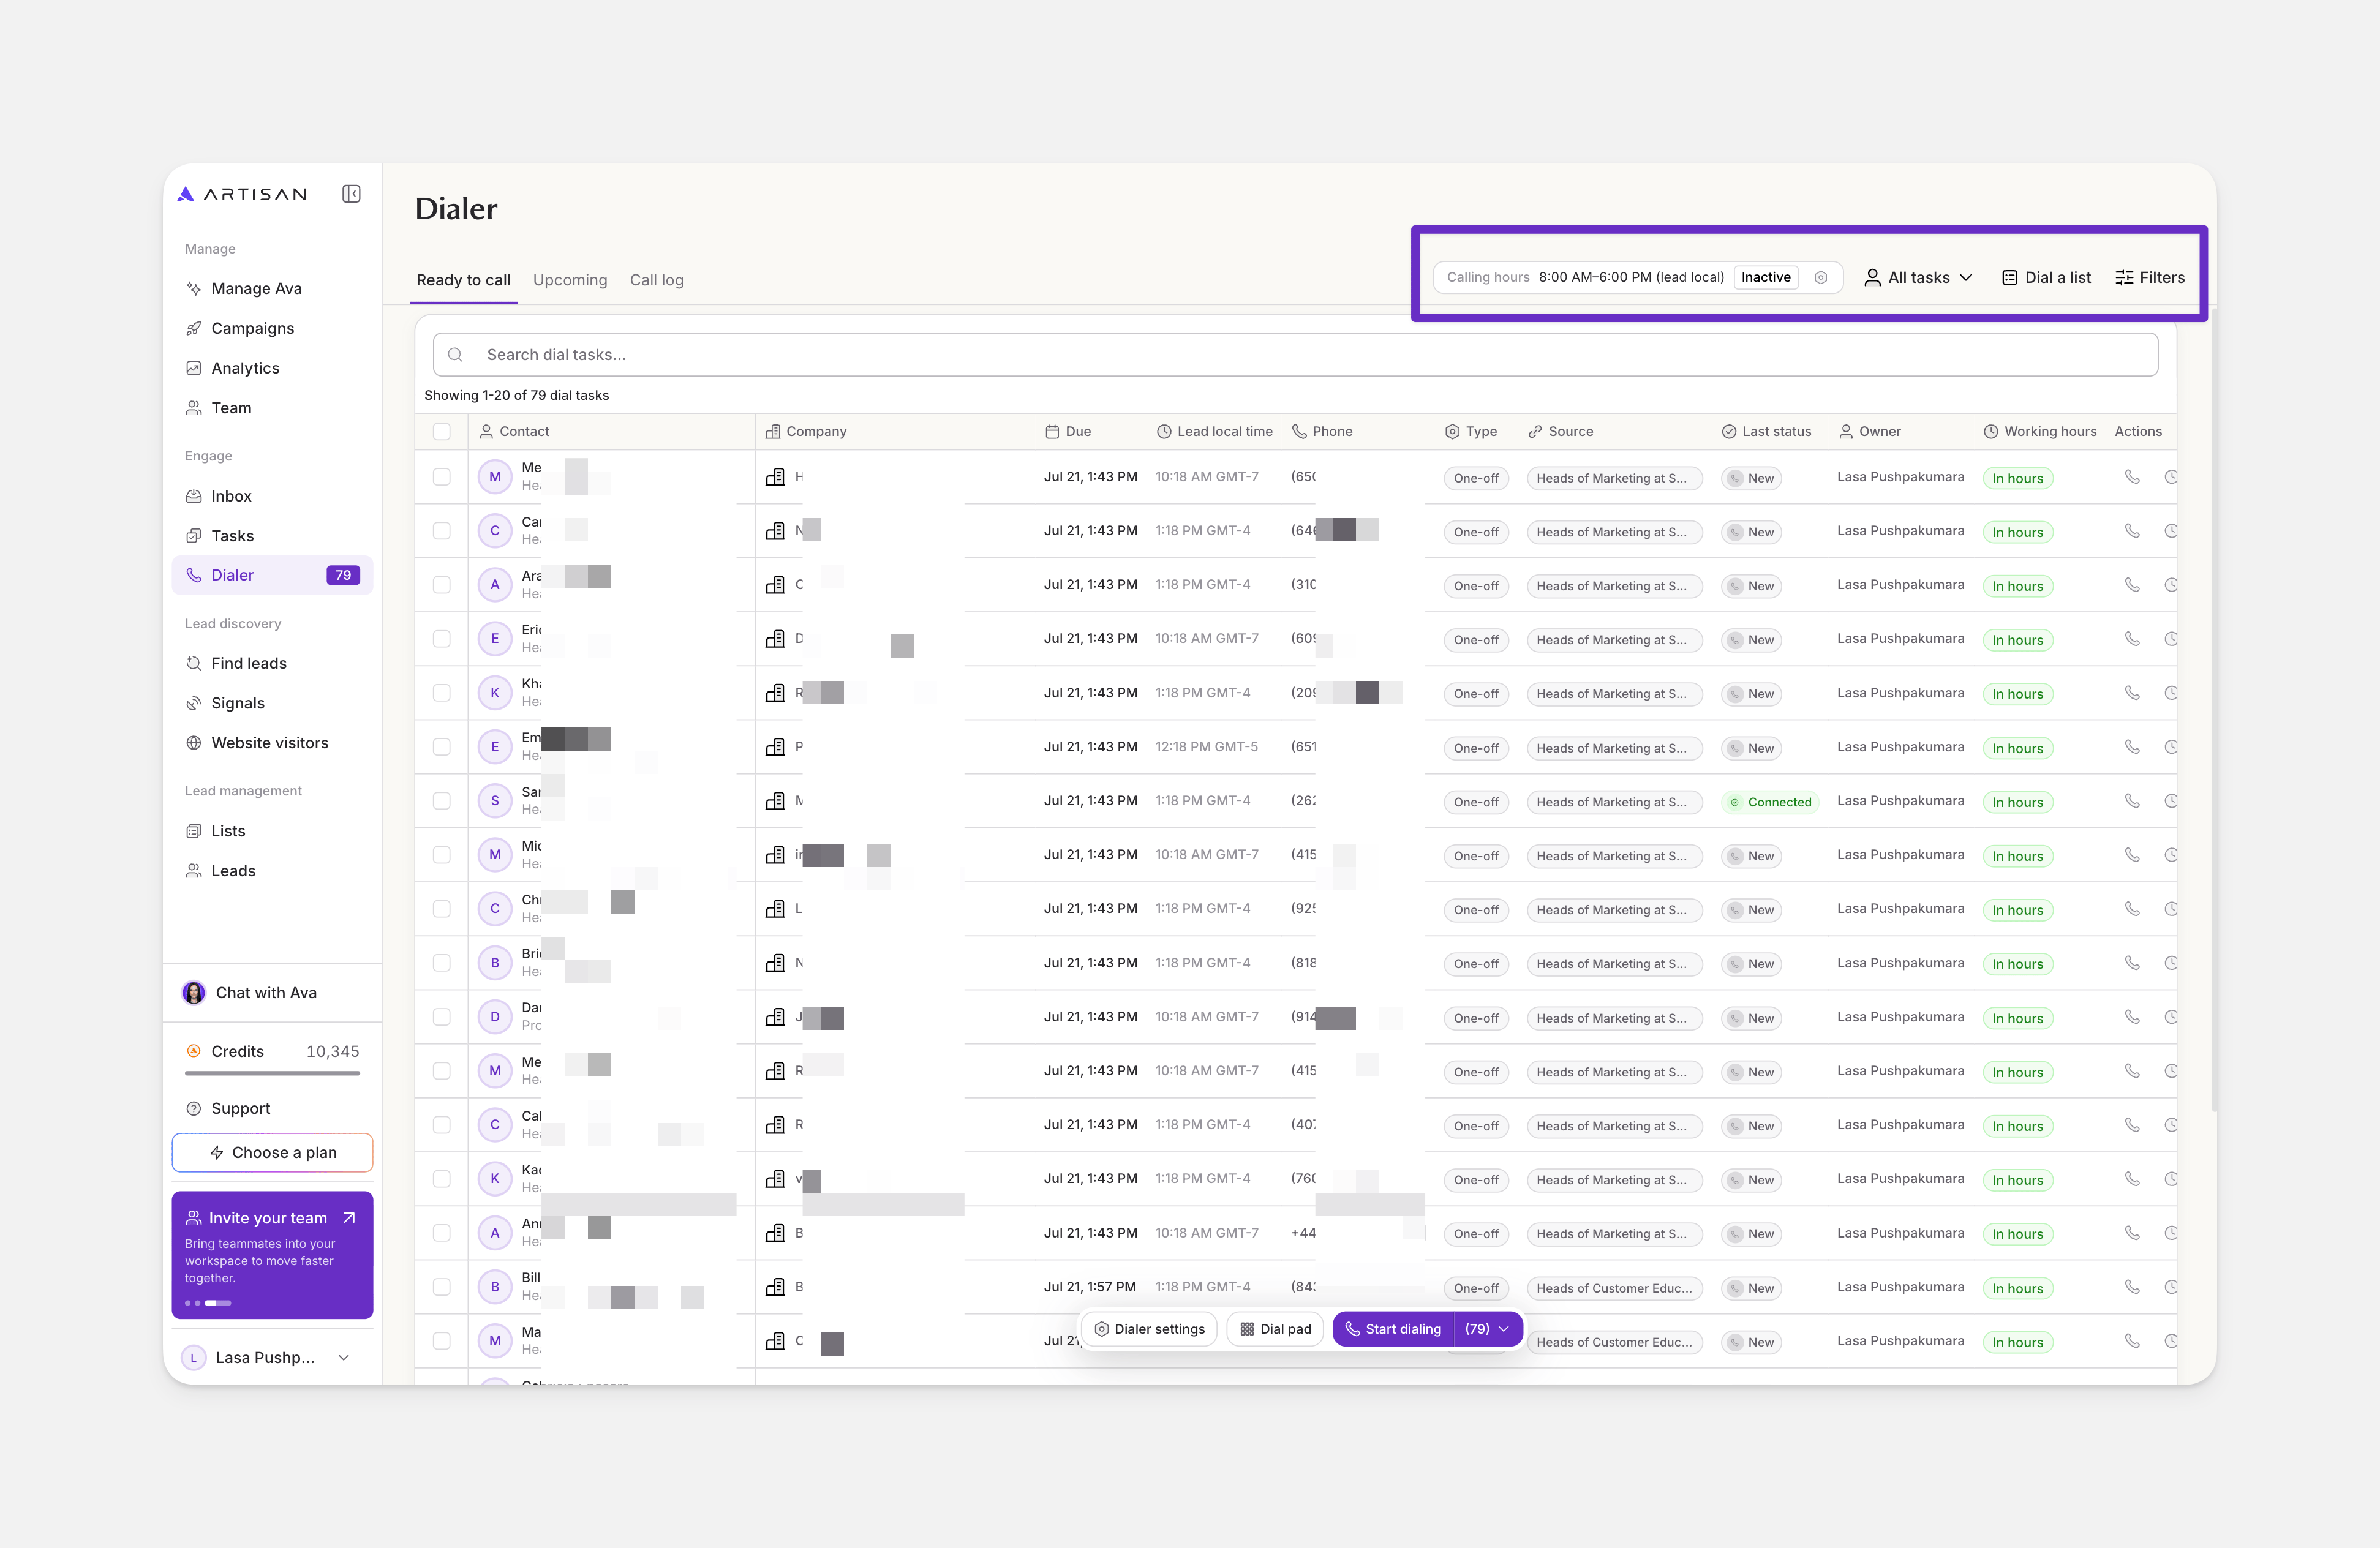Check the row dated Jul 21, 1:57 PM
This screenshot has width=2380, height=1548.
pos(442,1287)
